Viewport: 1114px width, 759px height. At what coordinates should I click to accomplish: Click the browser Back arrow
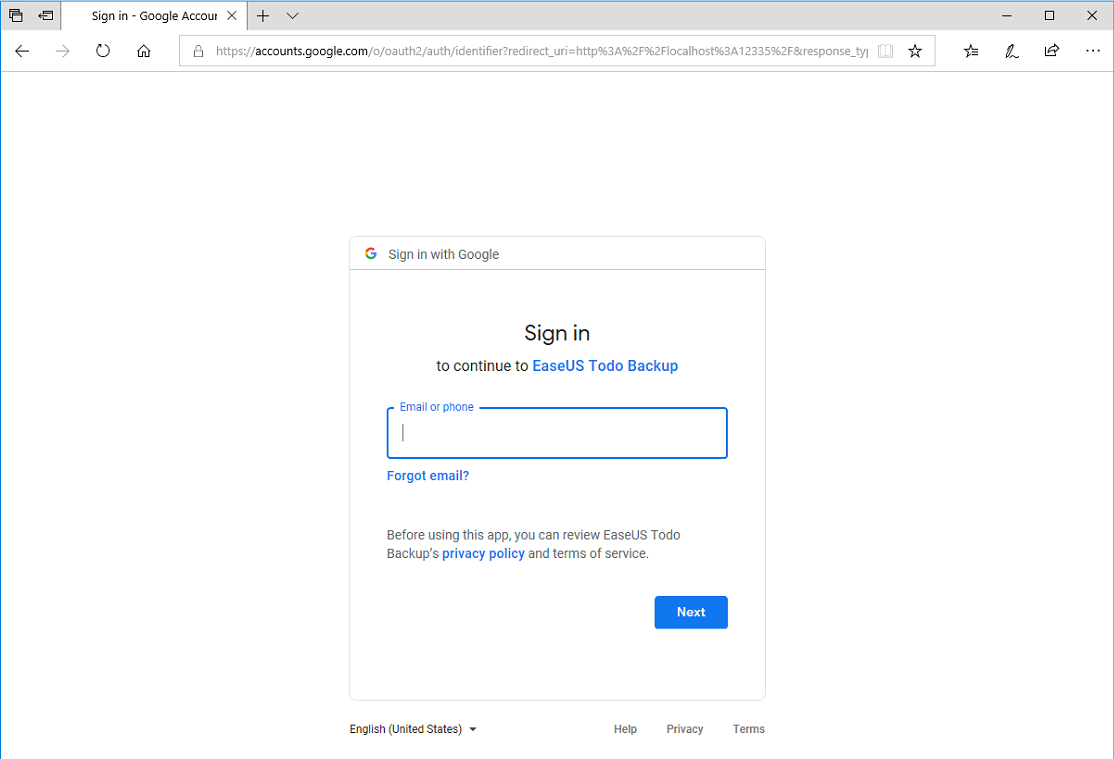pyautogui.click(x=22, y=51)
